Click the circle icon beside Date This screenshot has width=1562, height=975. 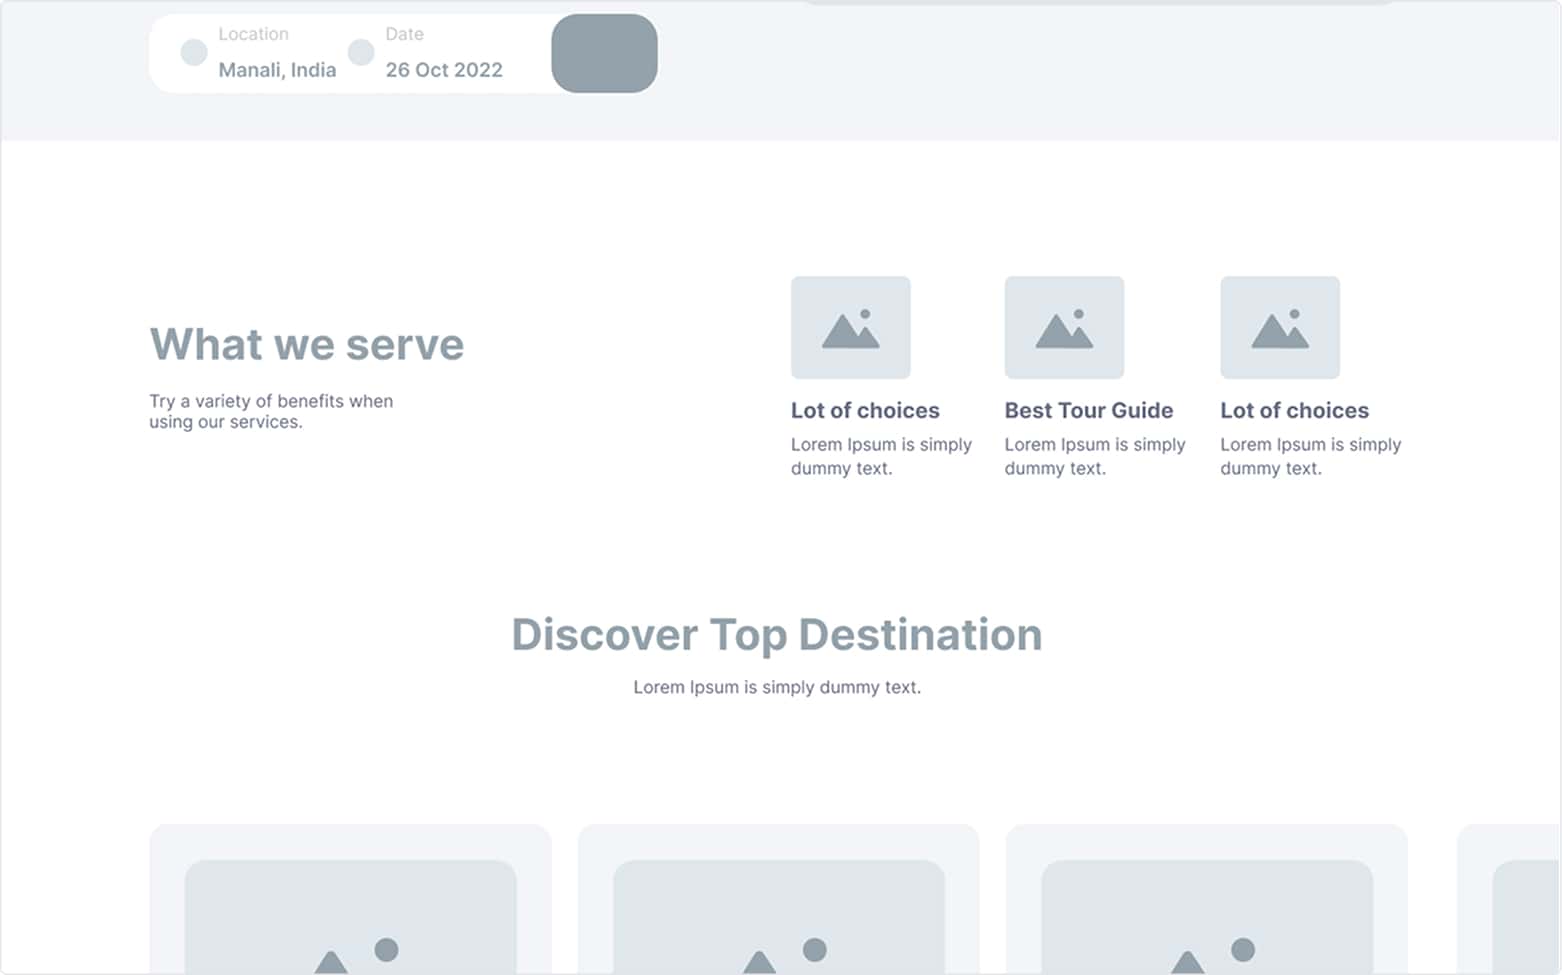point(361,52)
